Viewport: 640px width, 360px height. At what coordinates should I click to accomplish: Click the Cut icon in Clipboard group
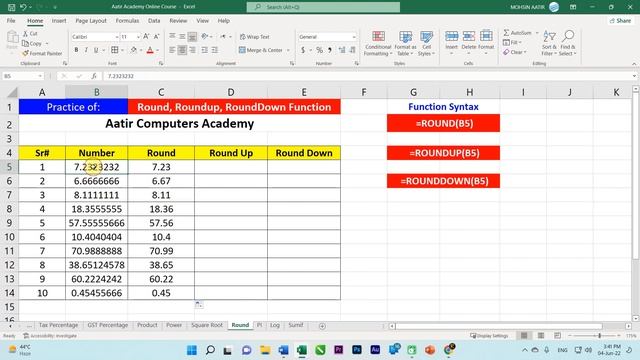[30, 33]
